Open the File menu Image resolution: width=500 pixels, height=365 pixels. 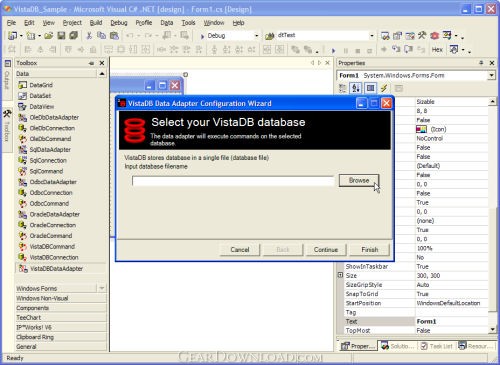[11, 23]
